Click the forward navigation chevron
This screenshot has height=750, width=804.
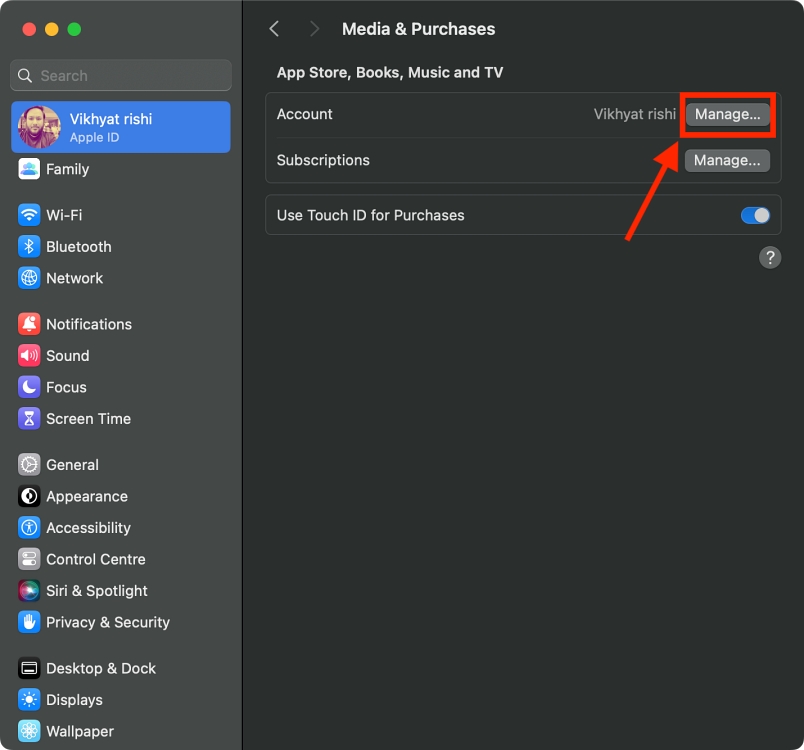pyautogui.click(x=314, y=29)
